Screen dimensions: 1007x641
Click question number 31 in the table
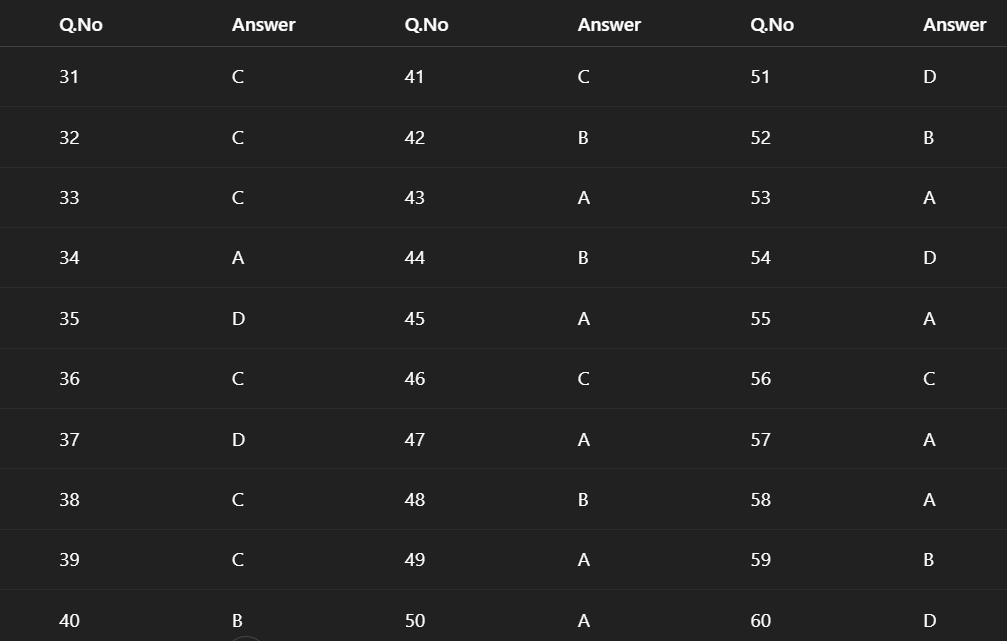click(x=69, y=77)
